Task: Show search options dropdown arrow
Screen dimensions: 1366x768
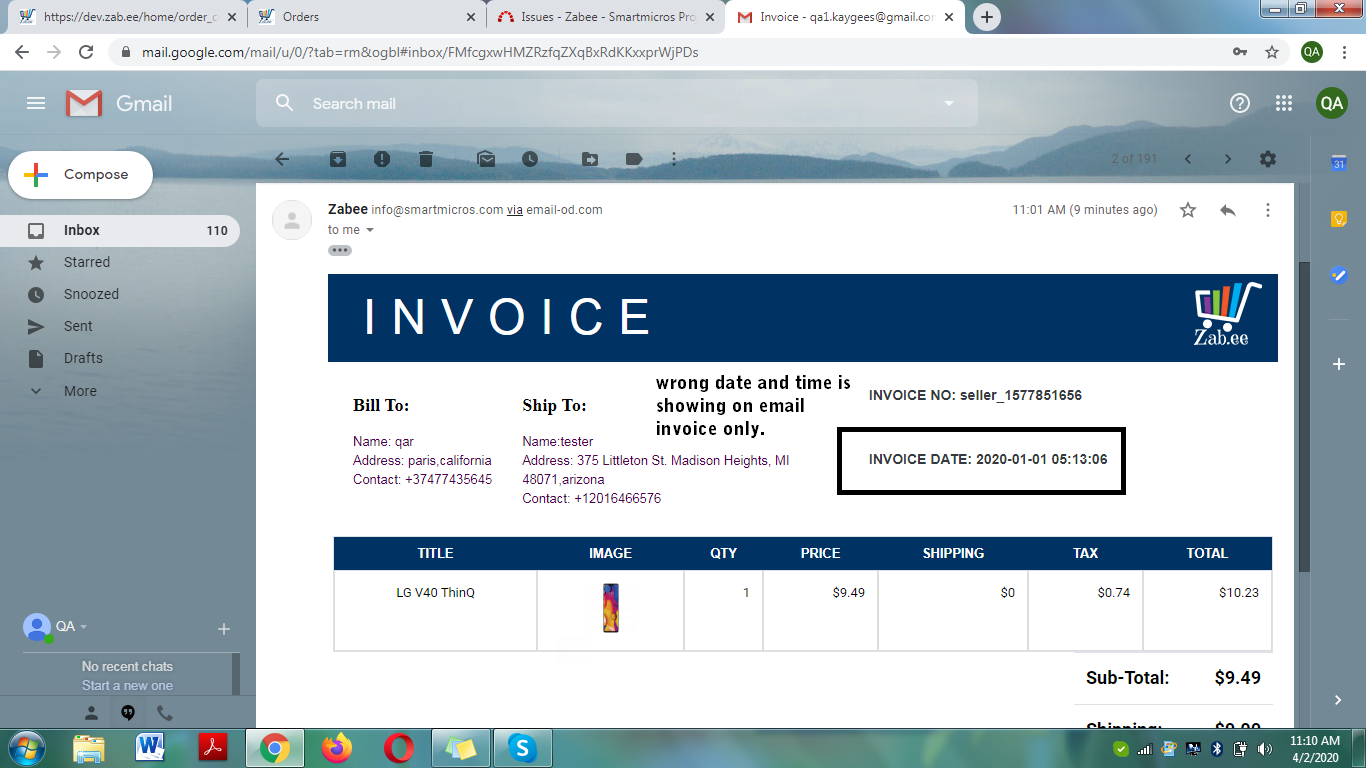Action: [x=949, y=103]
